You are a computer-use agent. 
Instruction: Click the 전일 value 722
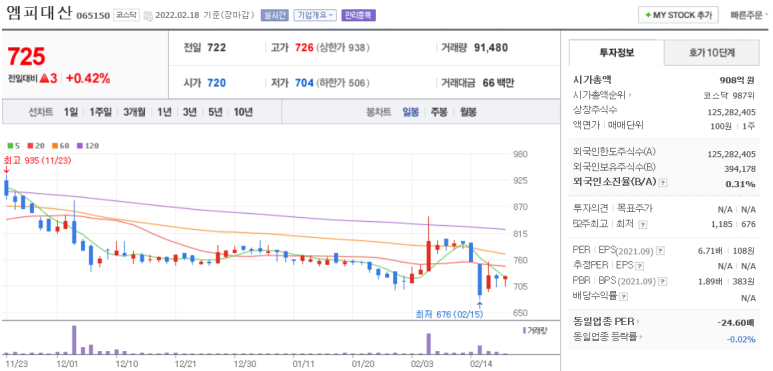coord(216,48)
